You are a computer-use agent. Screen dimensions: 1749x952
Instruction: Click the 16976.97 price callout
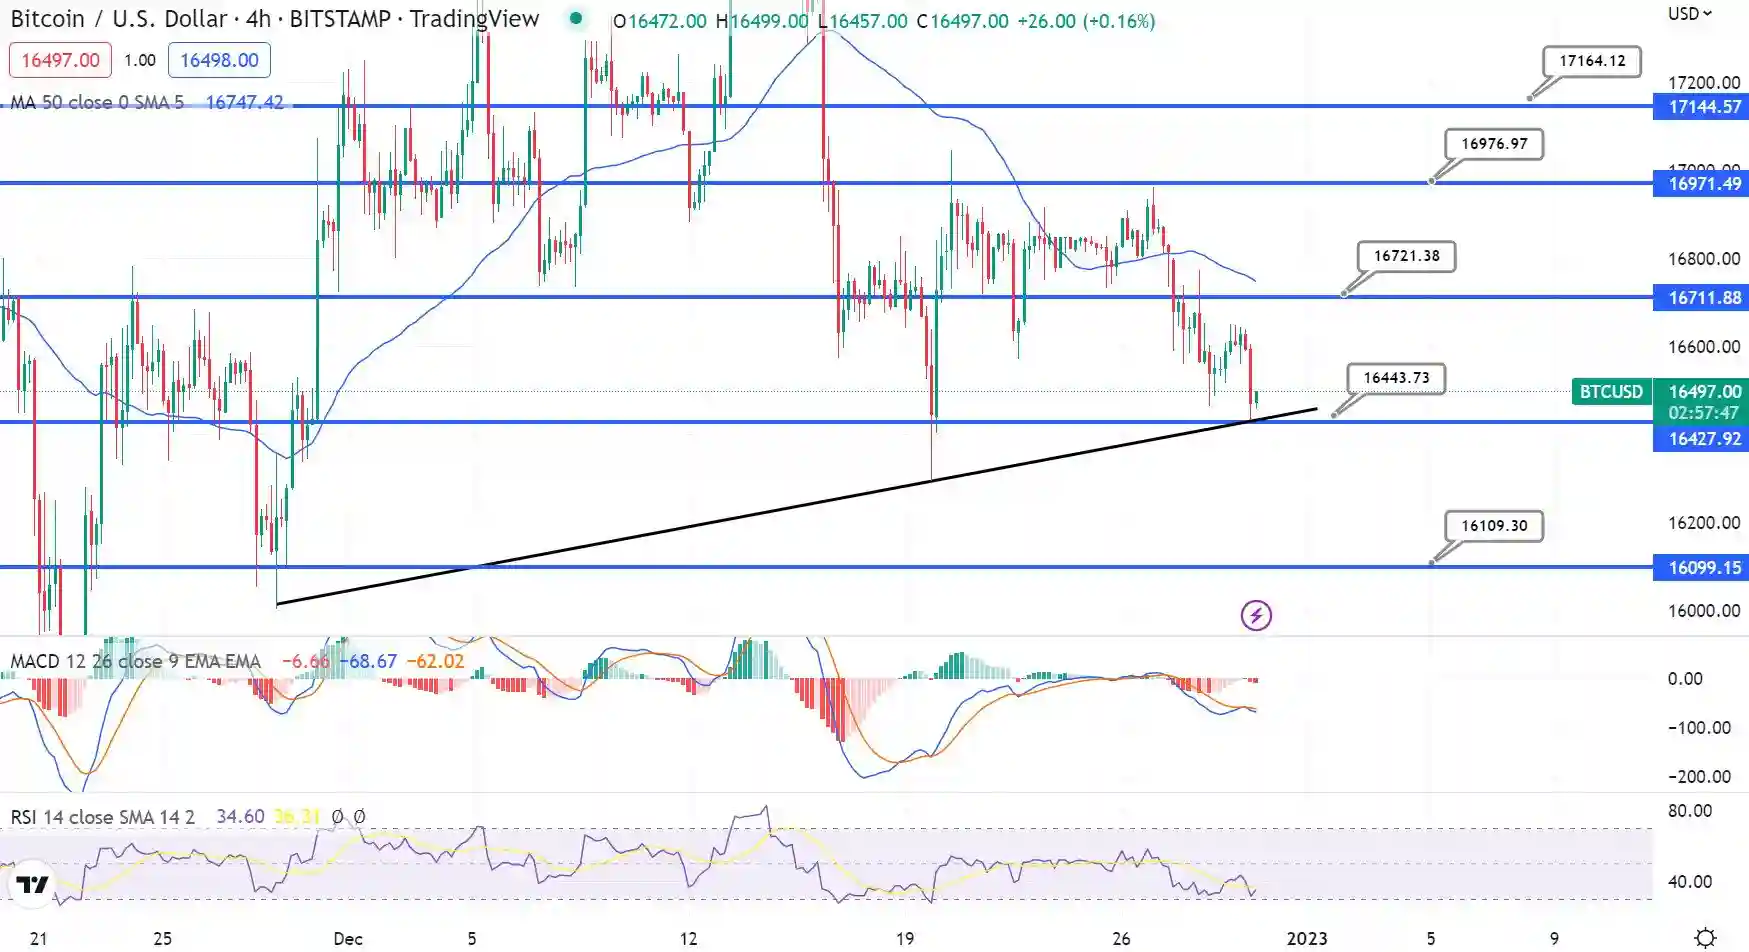1494,144
